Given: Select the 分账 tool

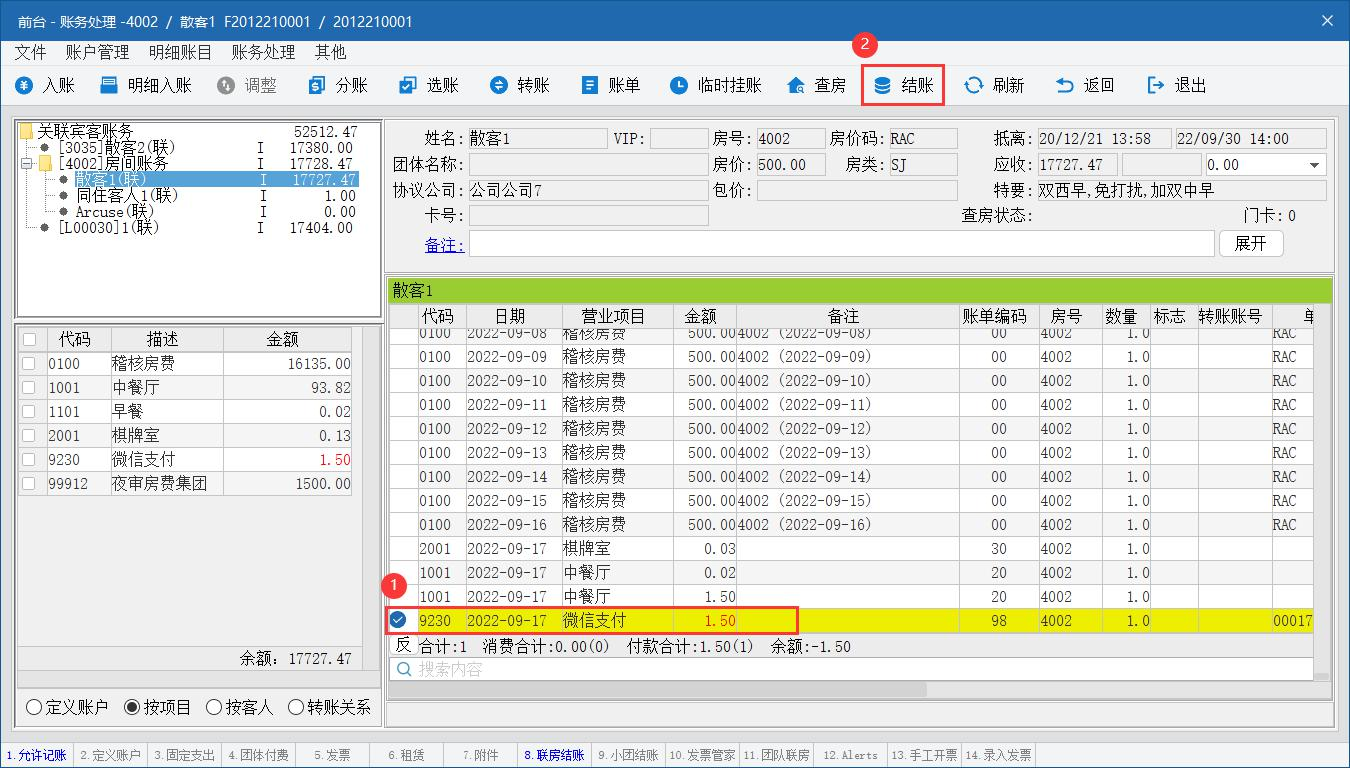Looking at the screenshot, I should 339,86.
